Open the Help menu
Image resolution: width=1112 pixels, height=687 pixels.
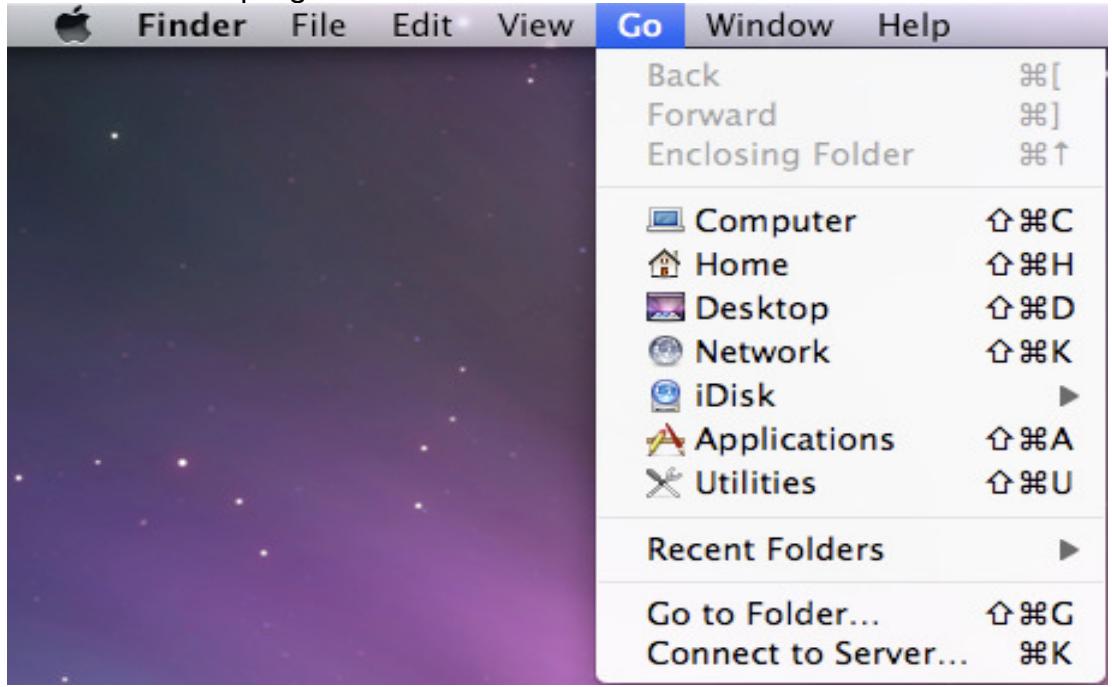(913, 26)
